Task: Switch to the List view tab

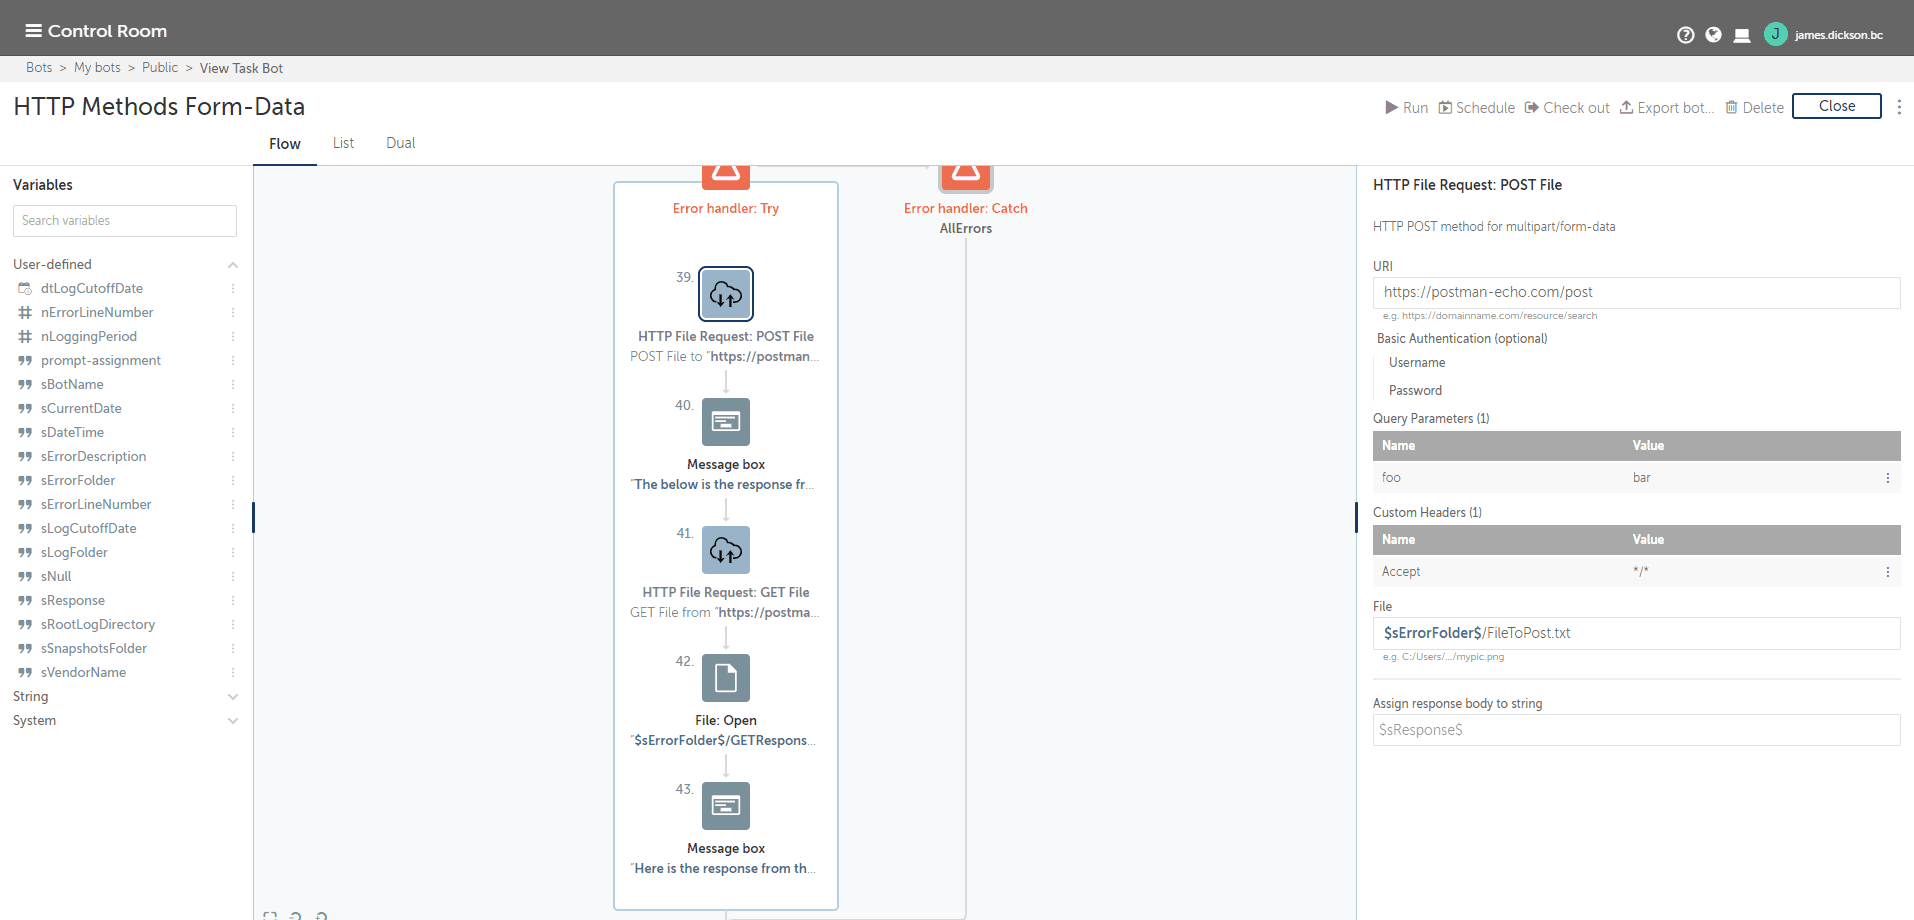Action: click(343, 143)
